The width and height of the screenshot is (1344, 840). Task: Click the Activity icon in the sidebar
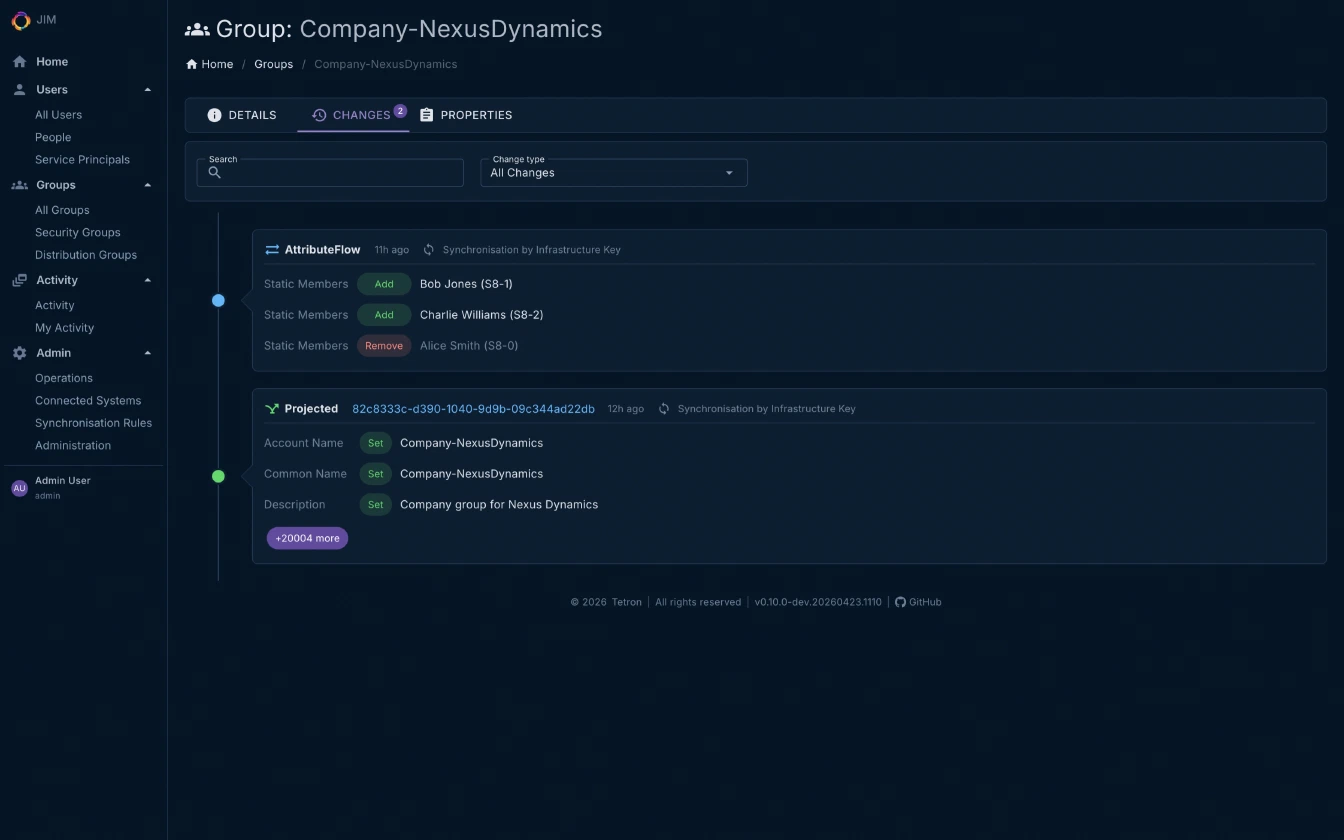(x=18, y=280)
